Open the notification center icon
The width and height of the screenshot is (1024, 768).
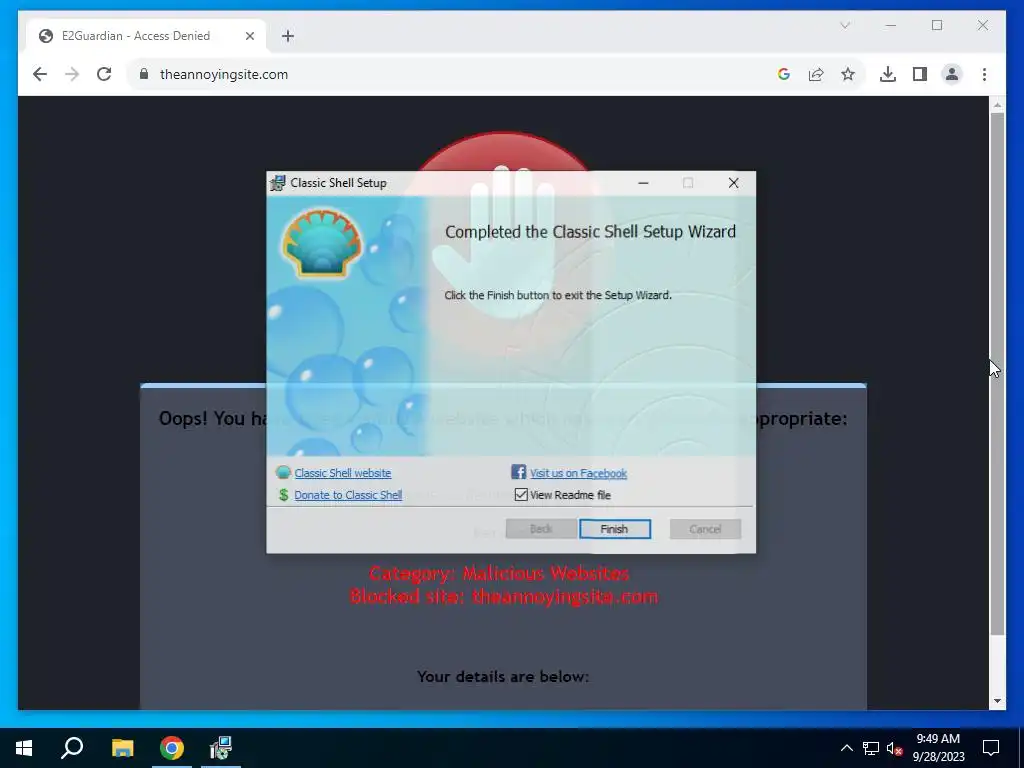[991, 748]
